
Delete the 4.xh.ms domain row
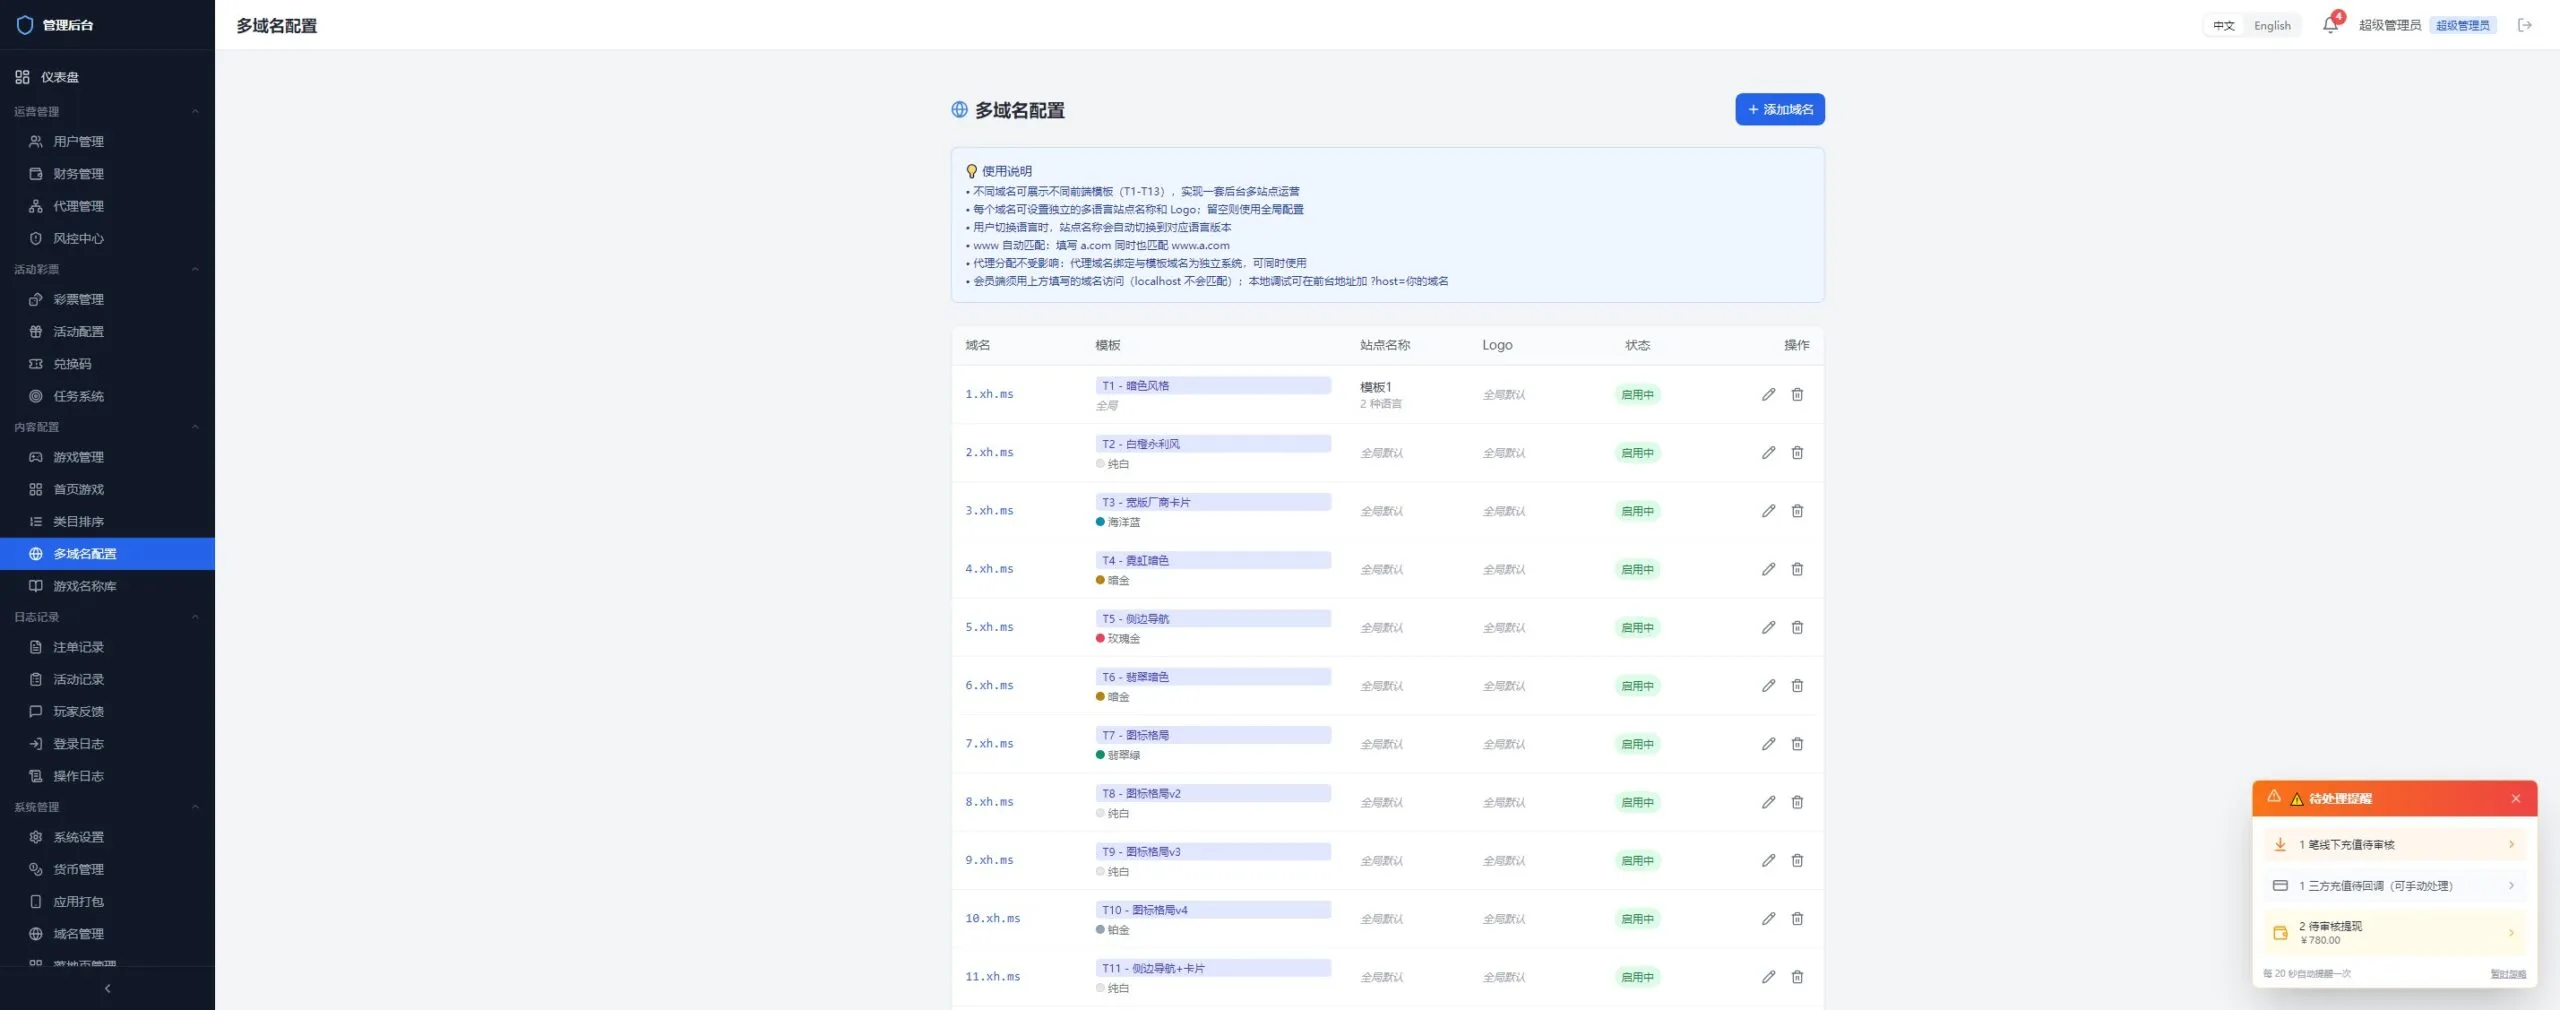pyautogui.click(x=1797, y=569)
